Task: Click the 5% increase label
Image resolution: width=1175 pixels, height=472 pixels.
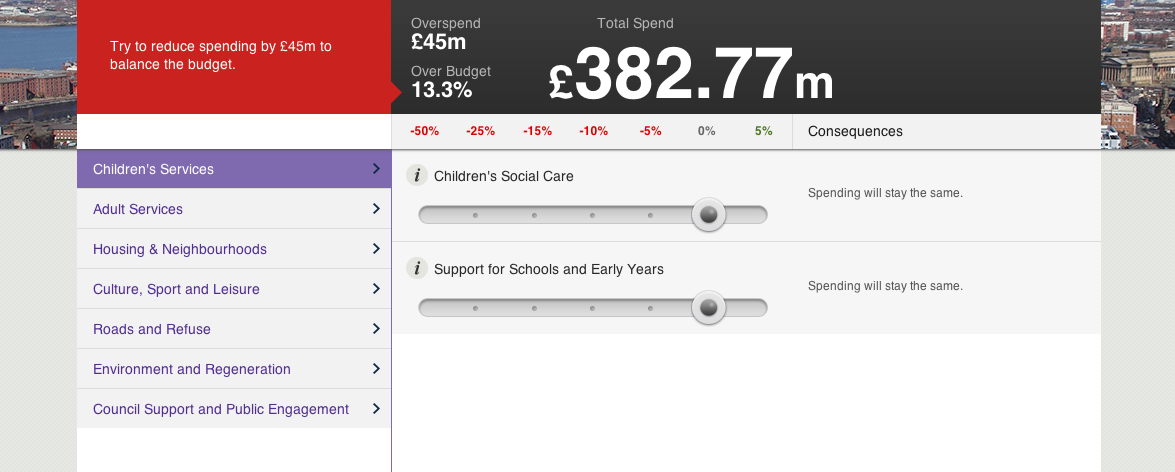Action: click(764, 131)
